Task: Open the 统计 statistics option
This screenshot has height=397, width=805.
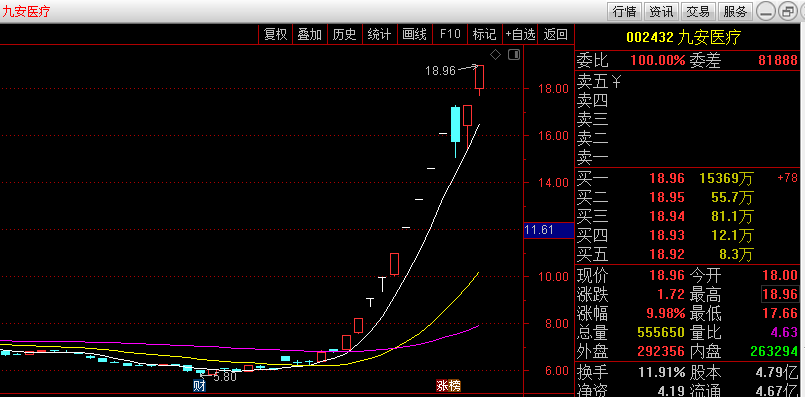Action: 379,34
